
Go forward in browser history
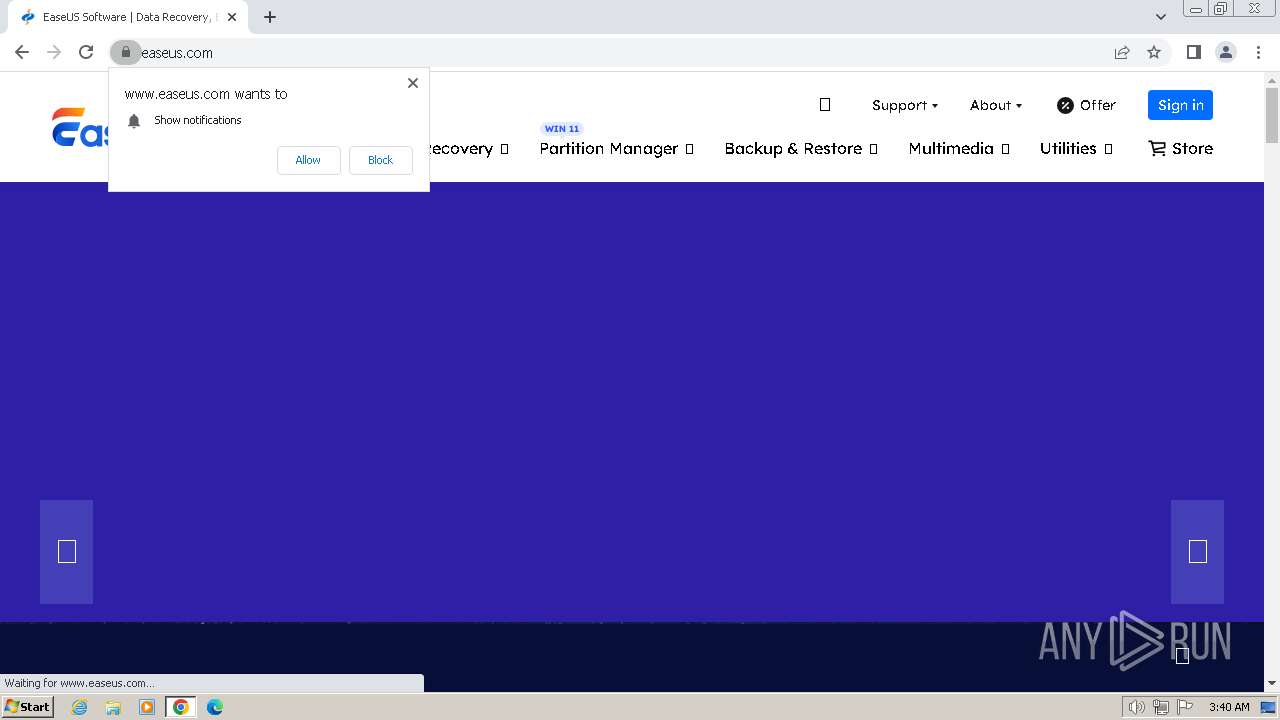coord(54,52)
